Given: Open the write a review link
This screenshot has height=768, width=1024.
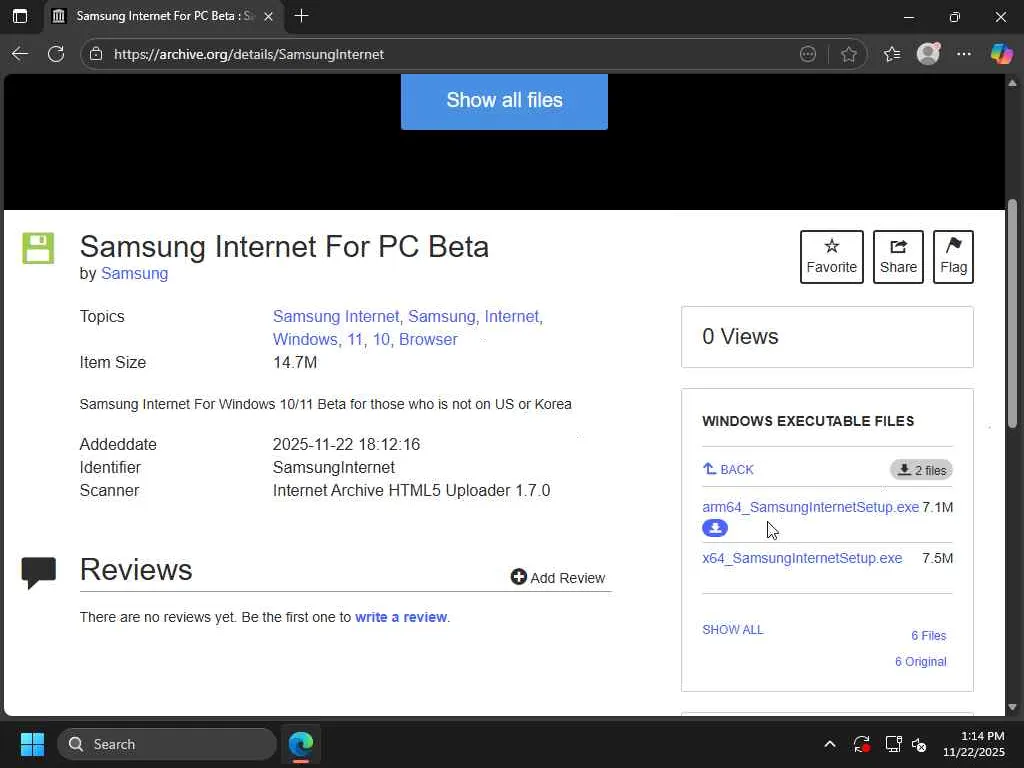Looking at the screenshot, I should pos(401,617).
